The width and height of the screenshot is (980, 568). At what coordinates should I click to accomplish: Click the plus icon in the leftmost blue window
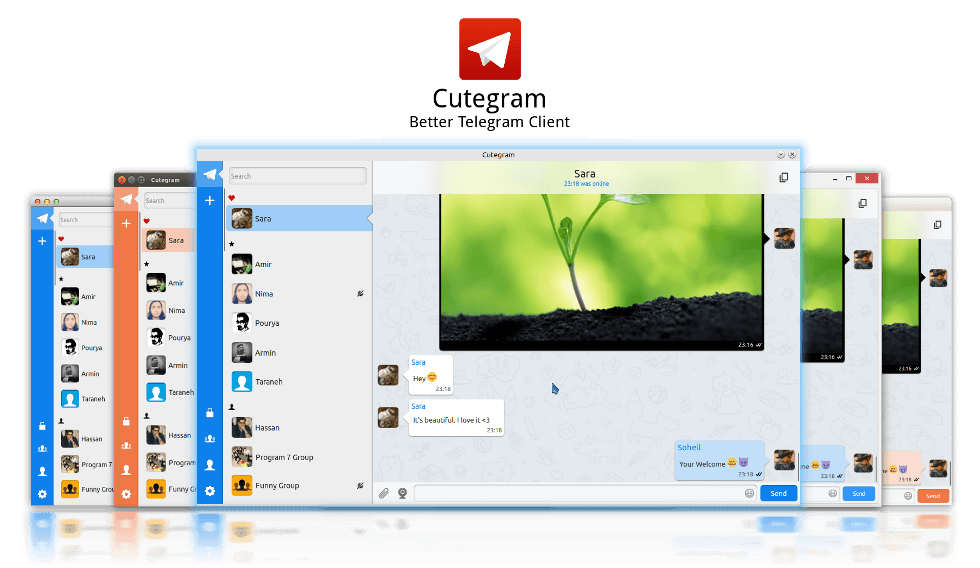42,241
